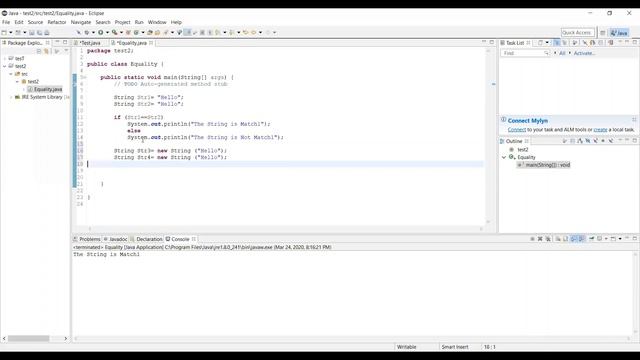The height and width of the screenshot is (360, 640).
Task: Toggle Show Console on standard output change
Action: pos(573,239)
